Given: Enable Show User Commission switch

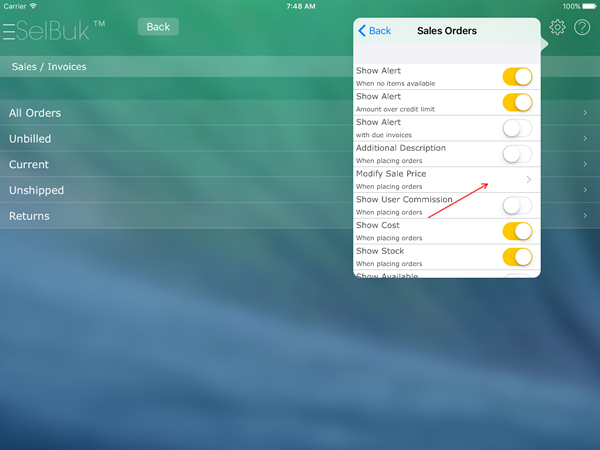Looking at the screenshot, I should (x=516, y=206).
